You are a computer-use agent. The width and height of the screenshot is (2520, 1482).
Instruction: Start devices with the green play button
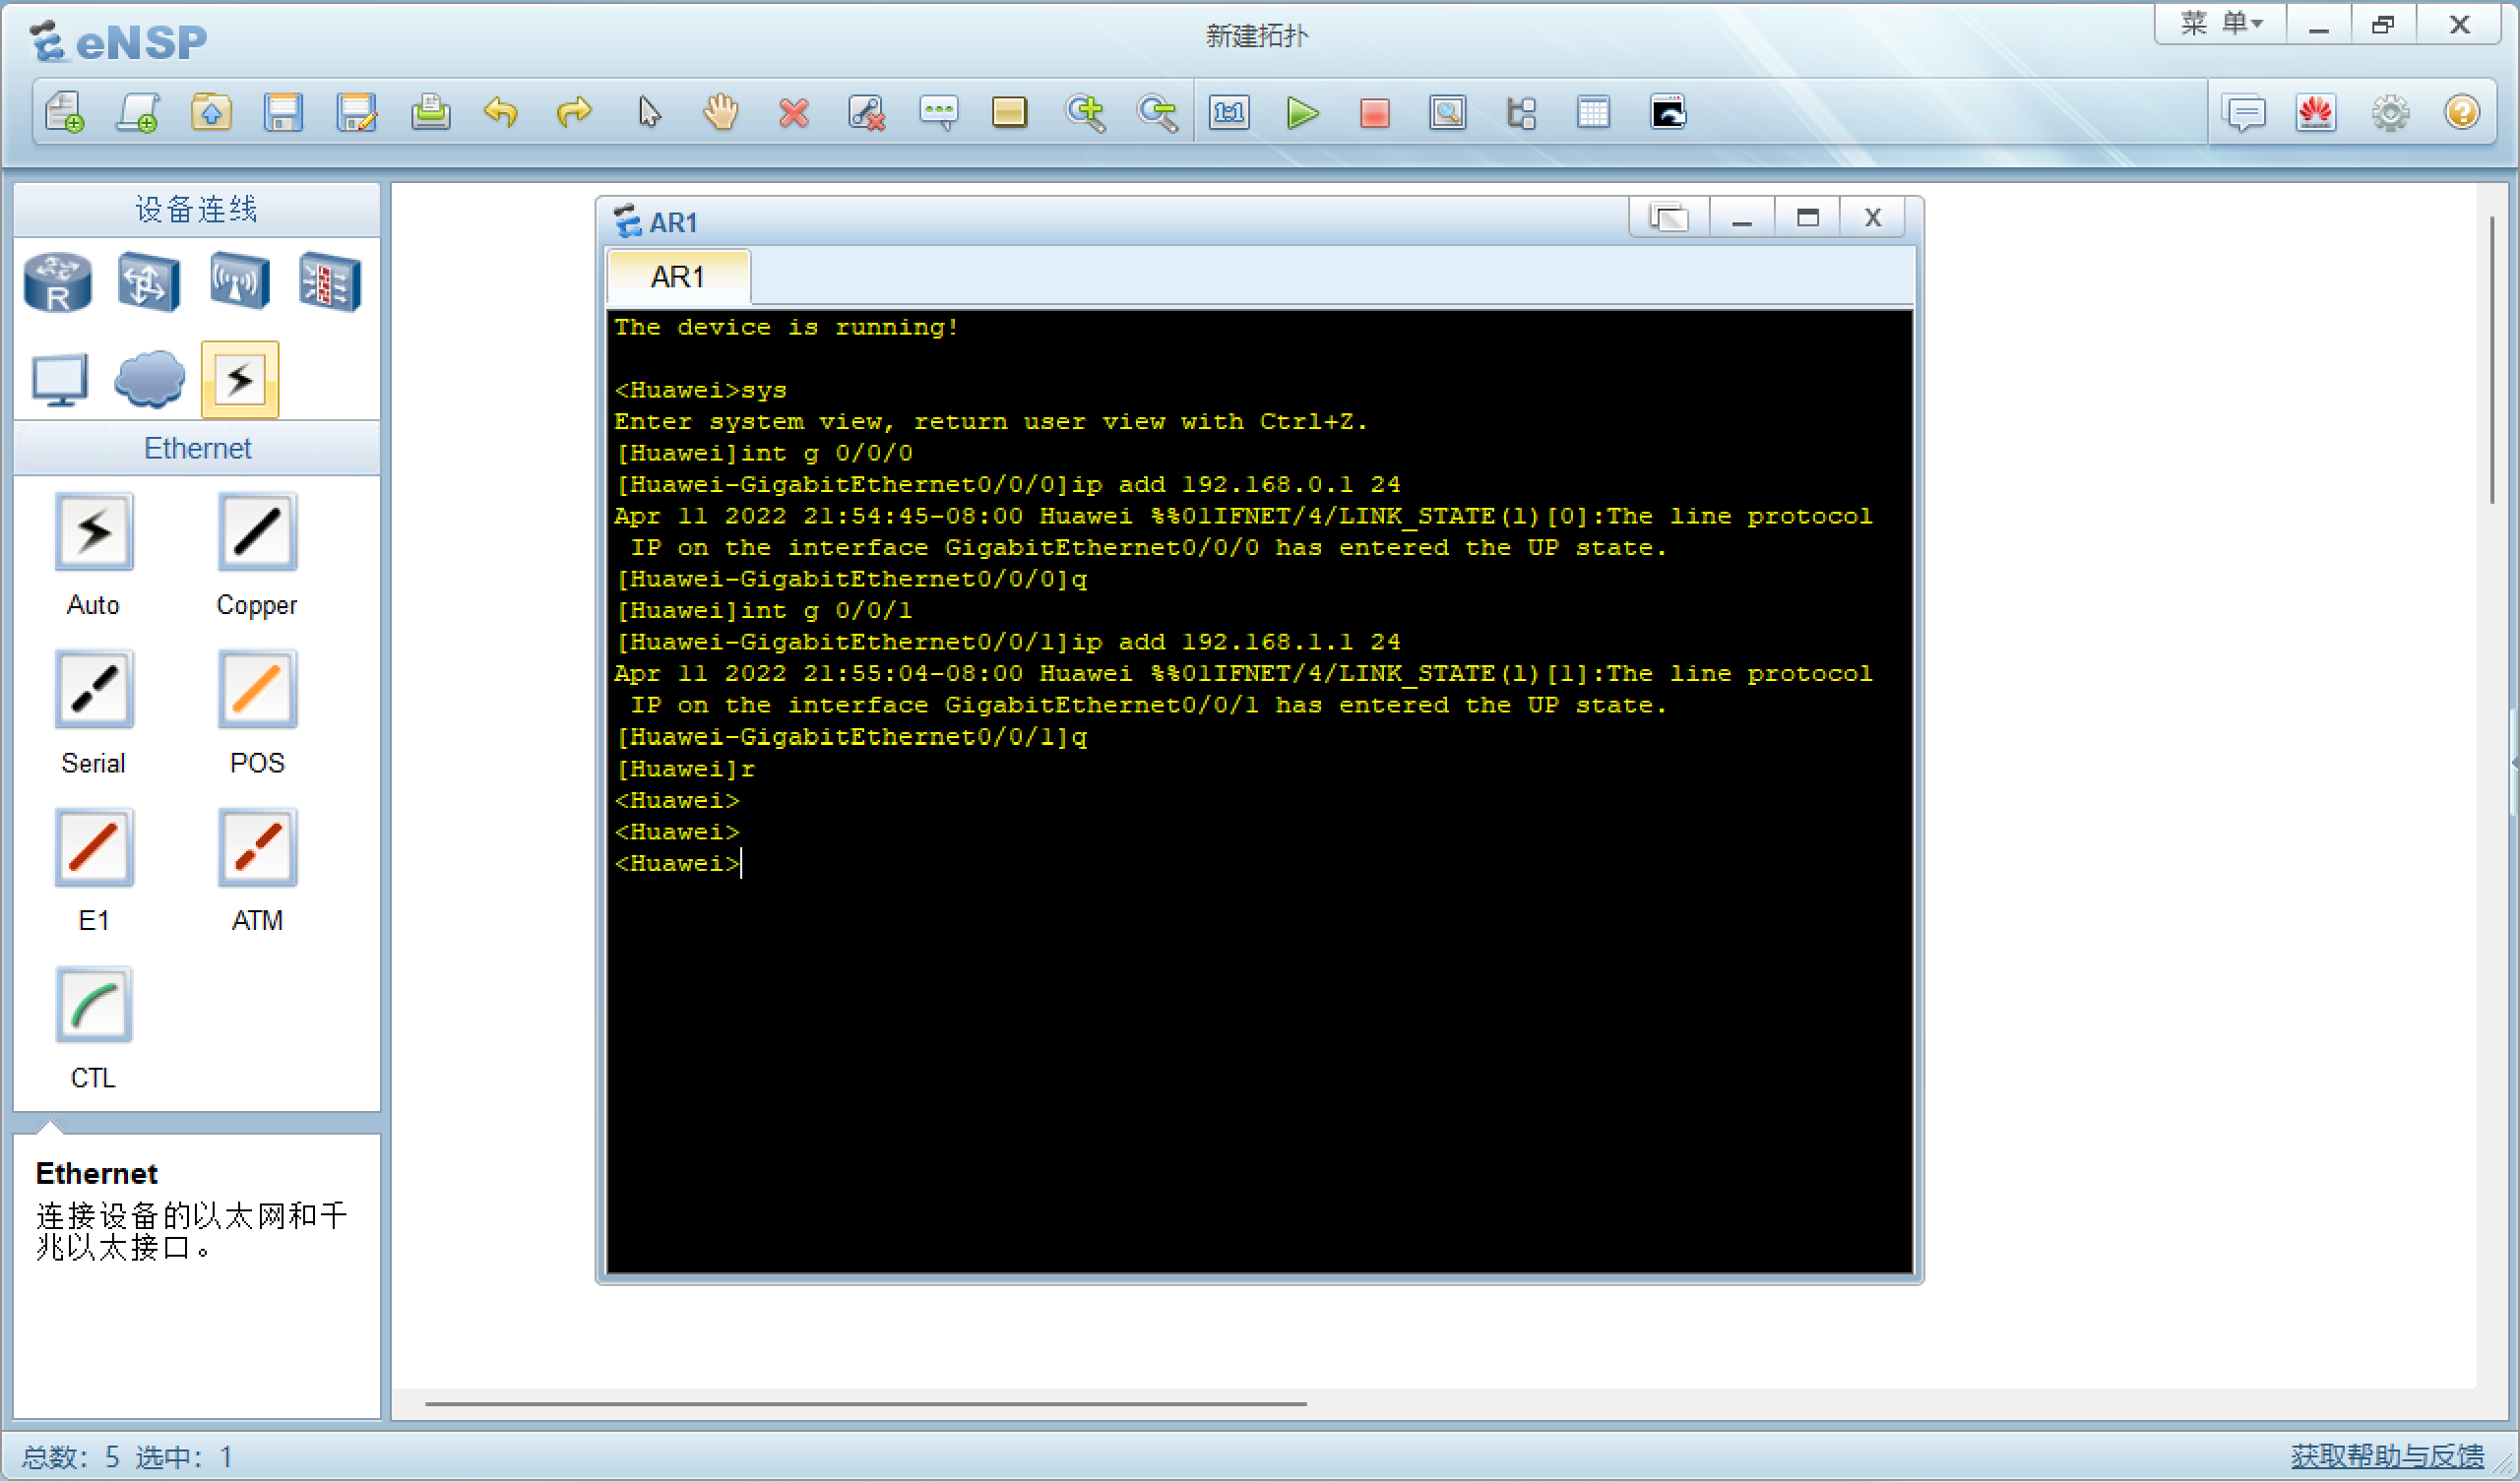pyautogui.click(x=1302, y=112)
